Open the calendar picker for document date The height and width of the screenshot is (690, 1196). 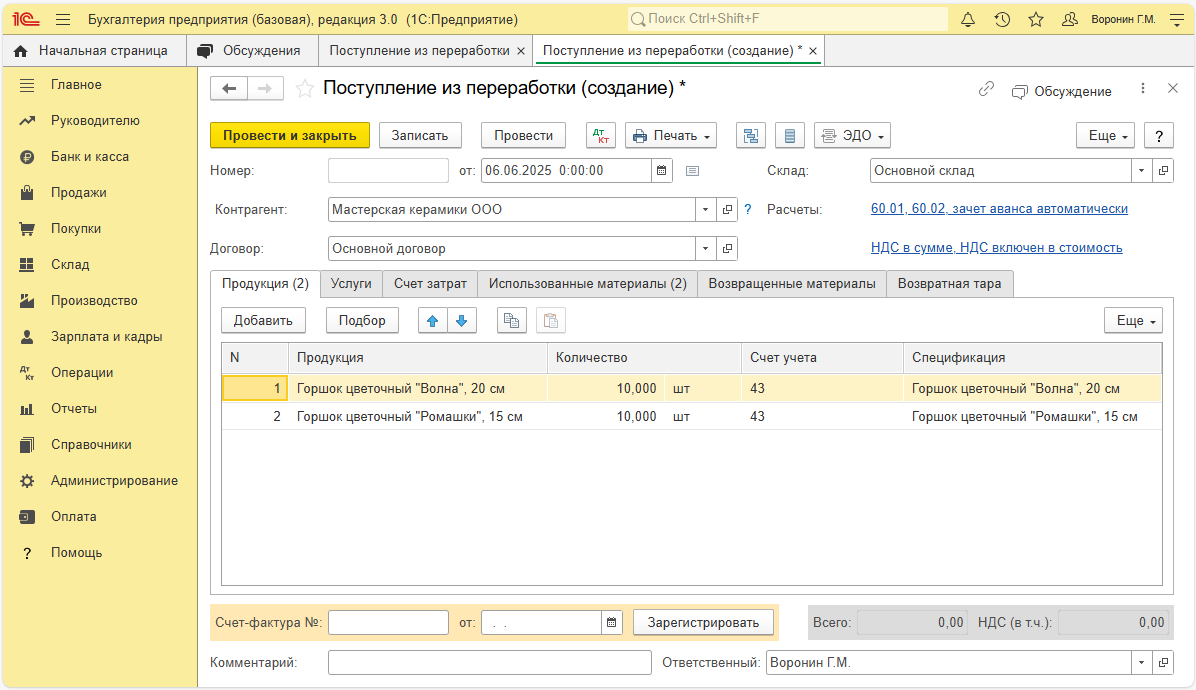661,171
